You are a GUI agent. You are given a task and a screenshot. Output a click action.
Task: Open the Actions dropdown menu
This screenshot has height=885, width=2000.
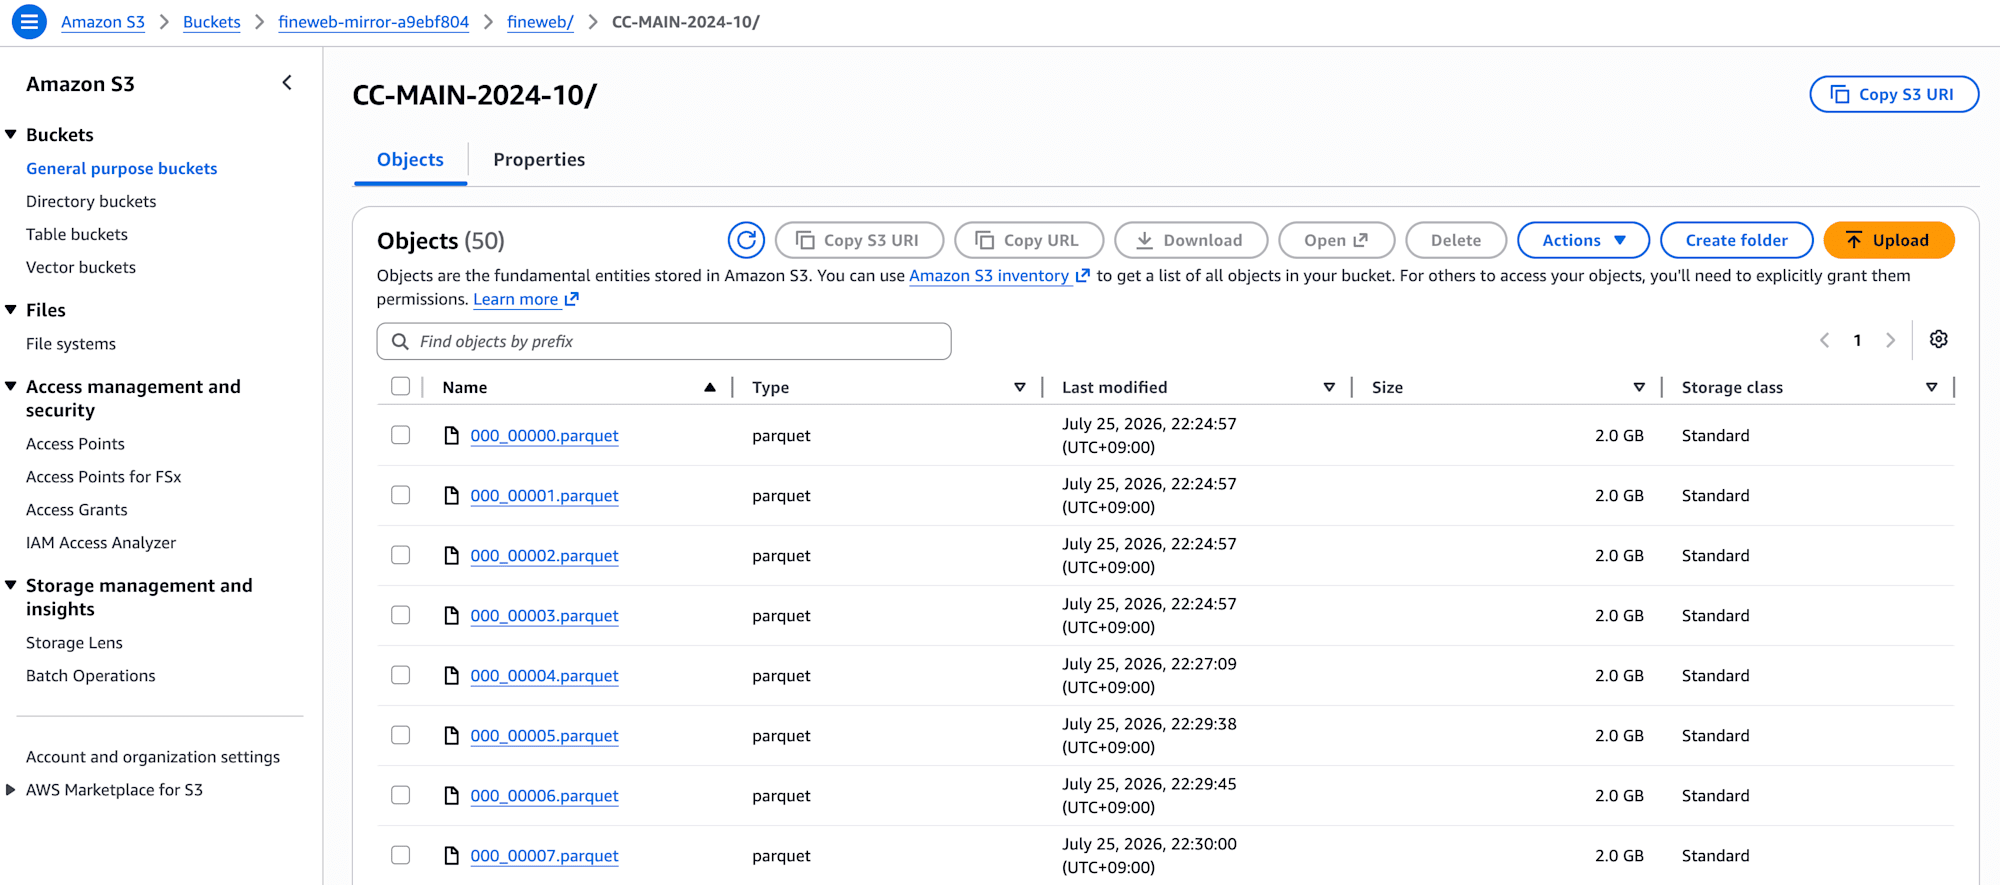coord(1583,240)
